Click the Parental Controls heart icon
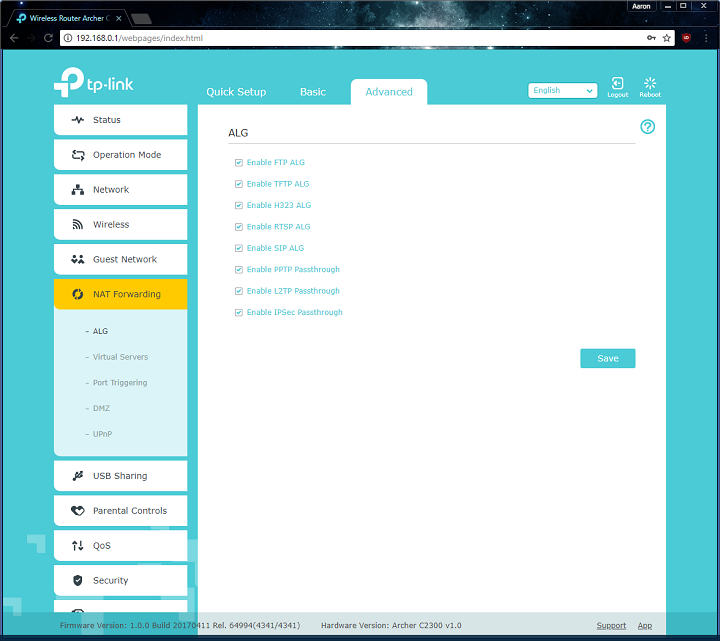720x641 pixels. (x=78, y=511)
